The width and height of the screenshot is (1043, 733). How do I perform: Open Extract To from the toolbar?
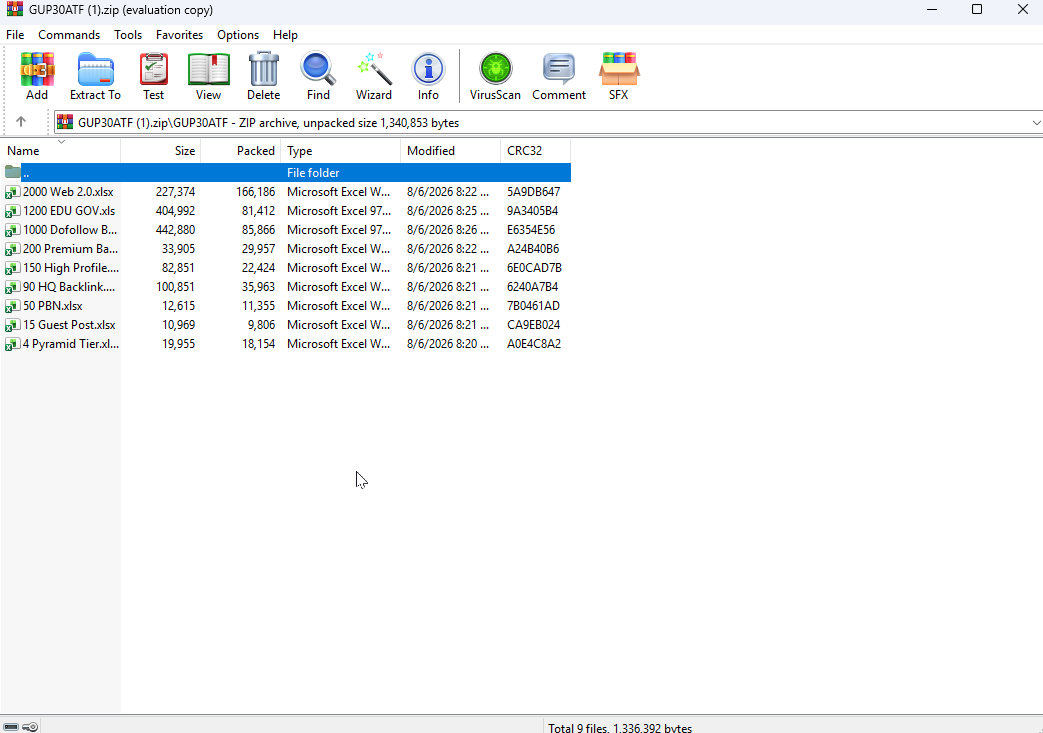click(x=95, y=76)
